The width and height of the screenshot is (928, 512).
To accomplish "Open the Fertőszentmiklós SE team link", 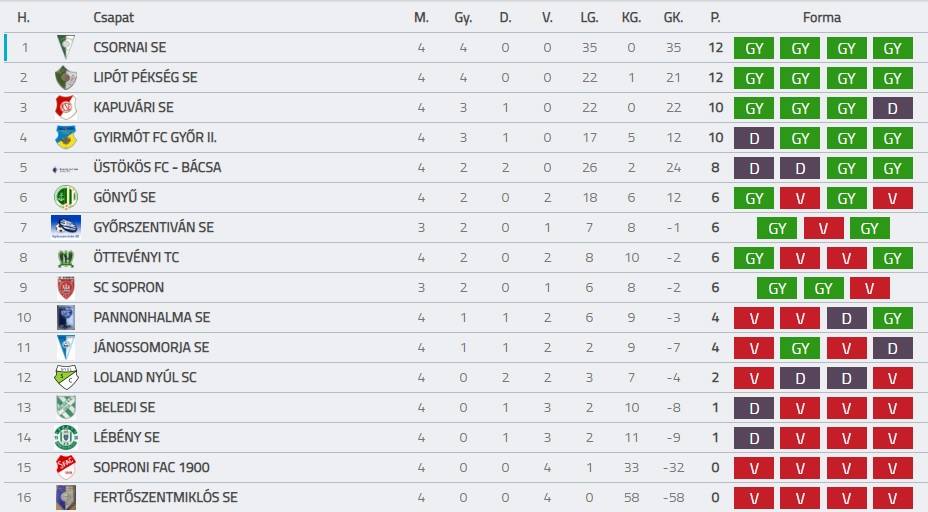I will 165,497.
